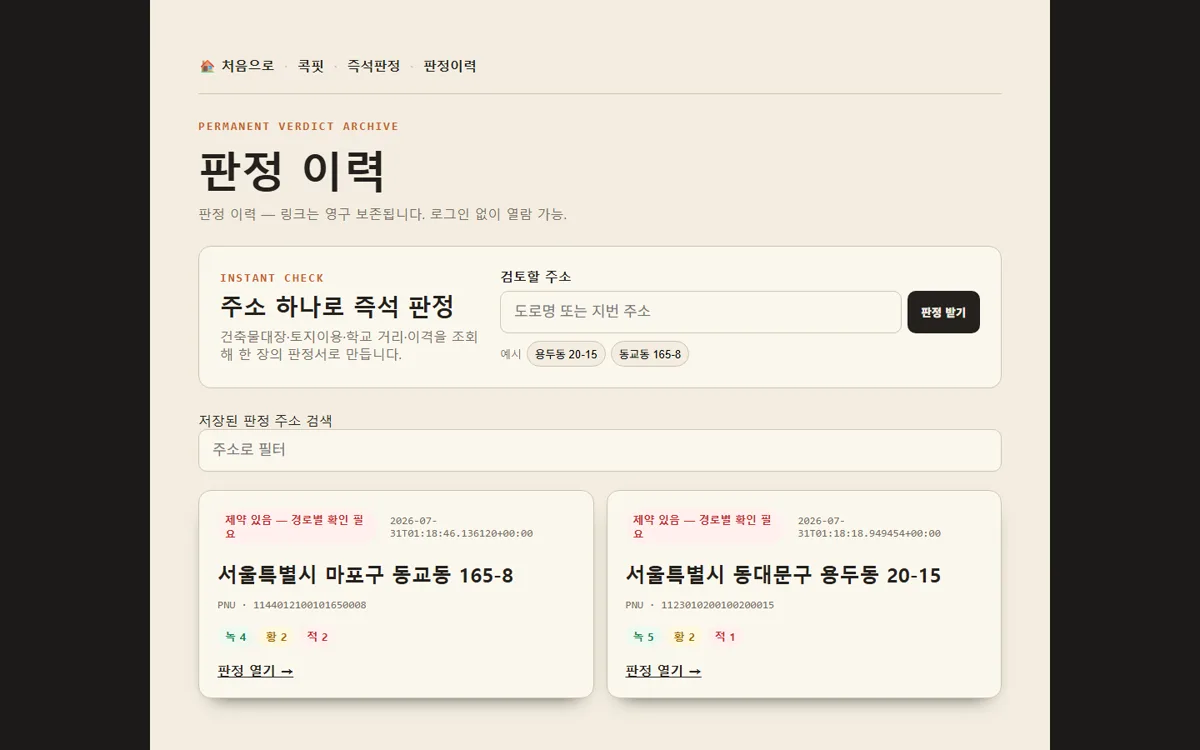
Task: Open the 판정이력 nav item
Action: pos(450,66)
